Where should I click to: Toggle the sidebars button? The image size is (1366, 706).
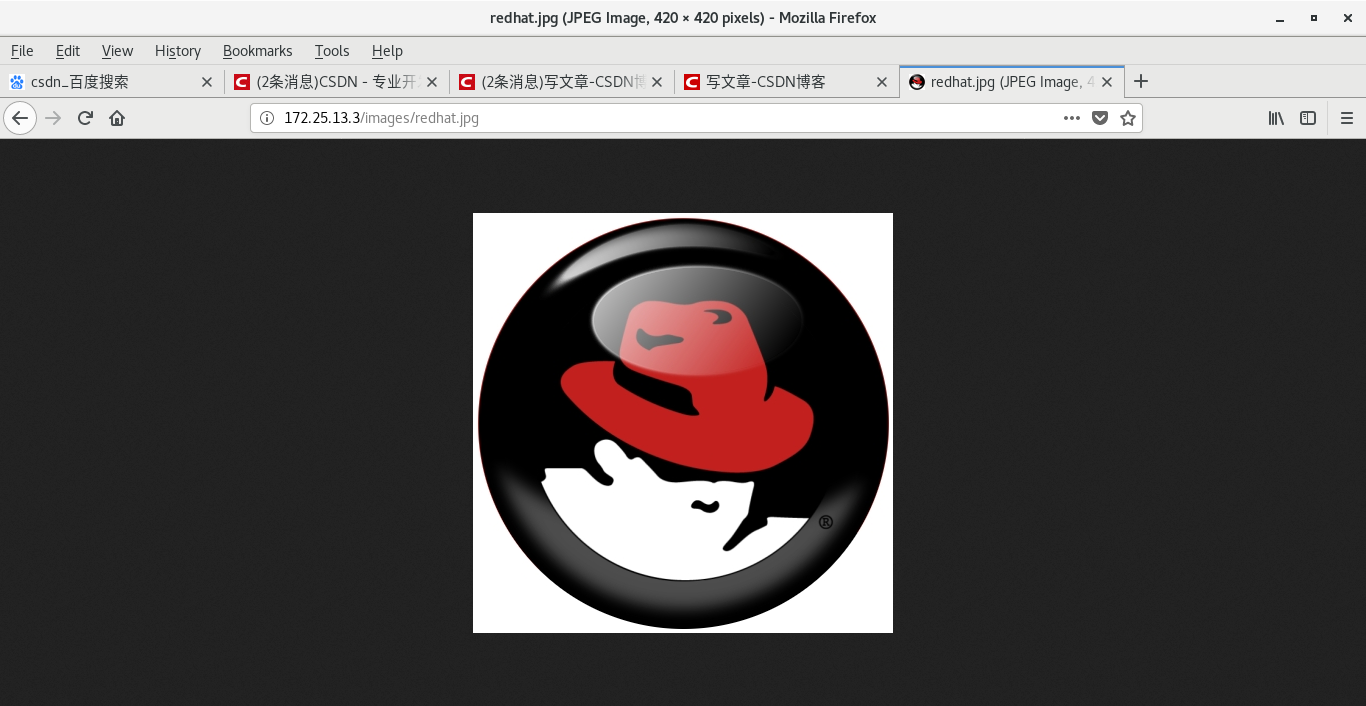1308,118
